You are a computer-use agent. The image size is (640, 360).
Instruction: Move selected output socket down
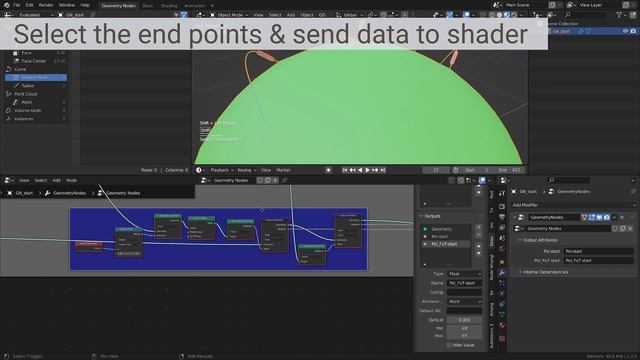pos(479,253)
